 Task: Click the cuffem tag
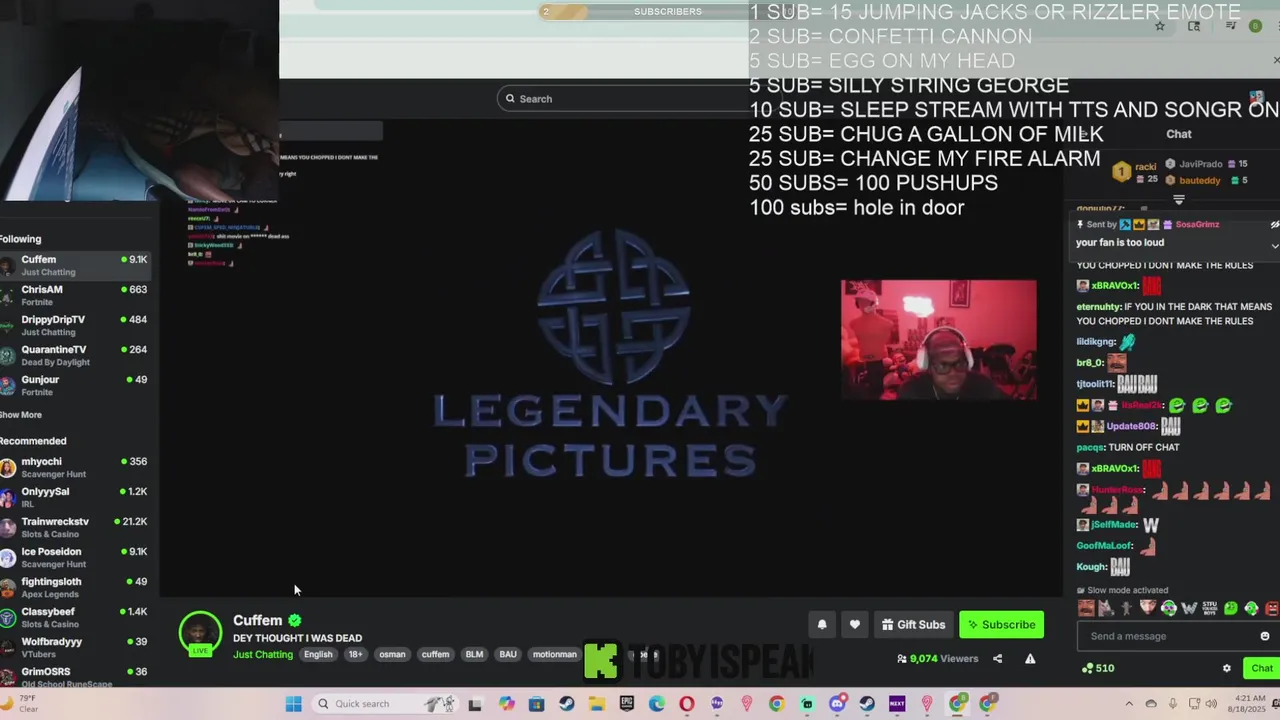435,655
